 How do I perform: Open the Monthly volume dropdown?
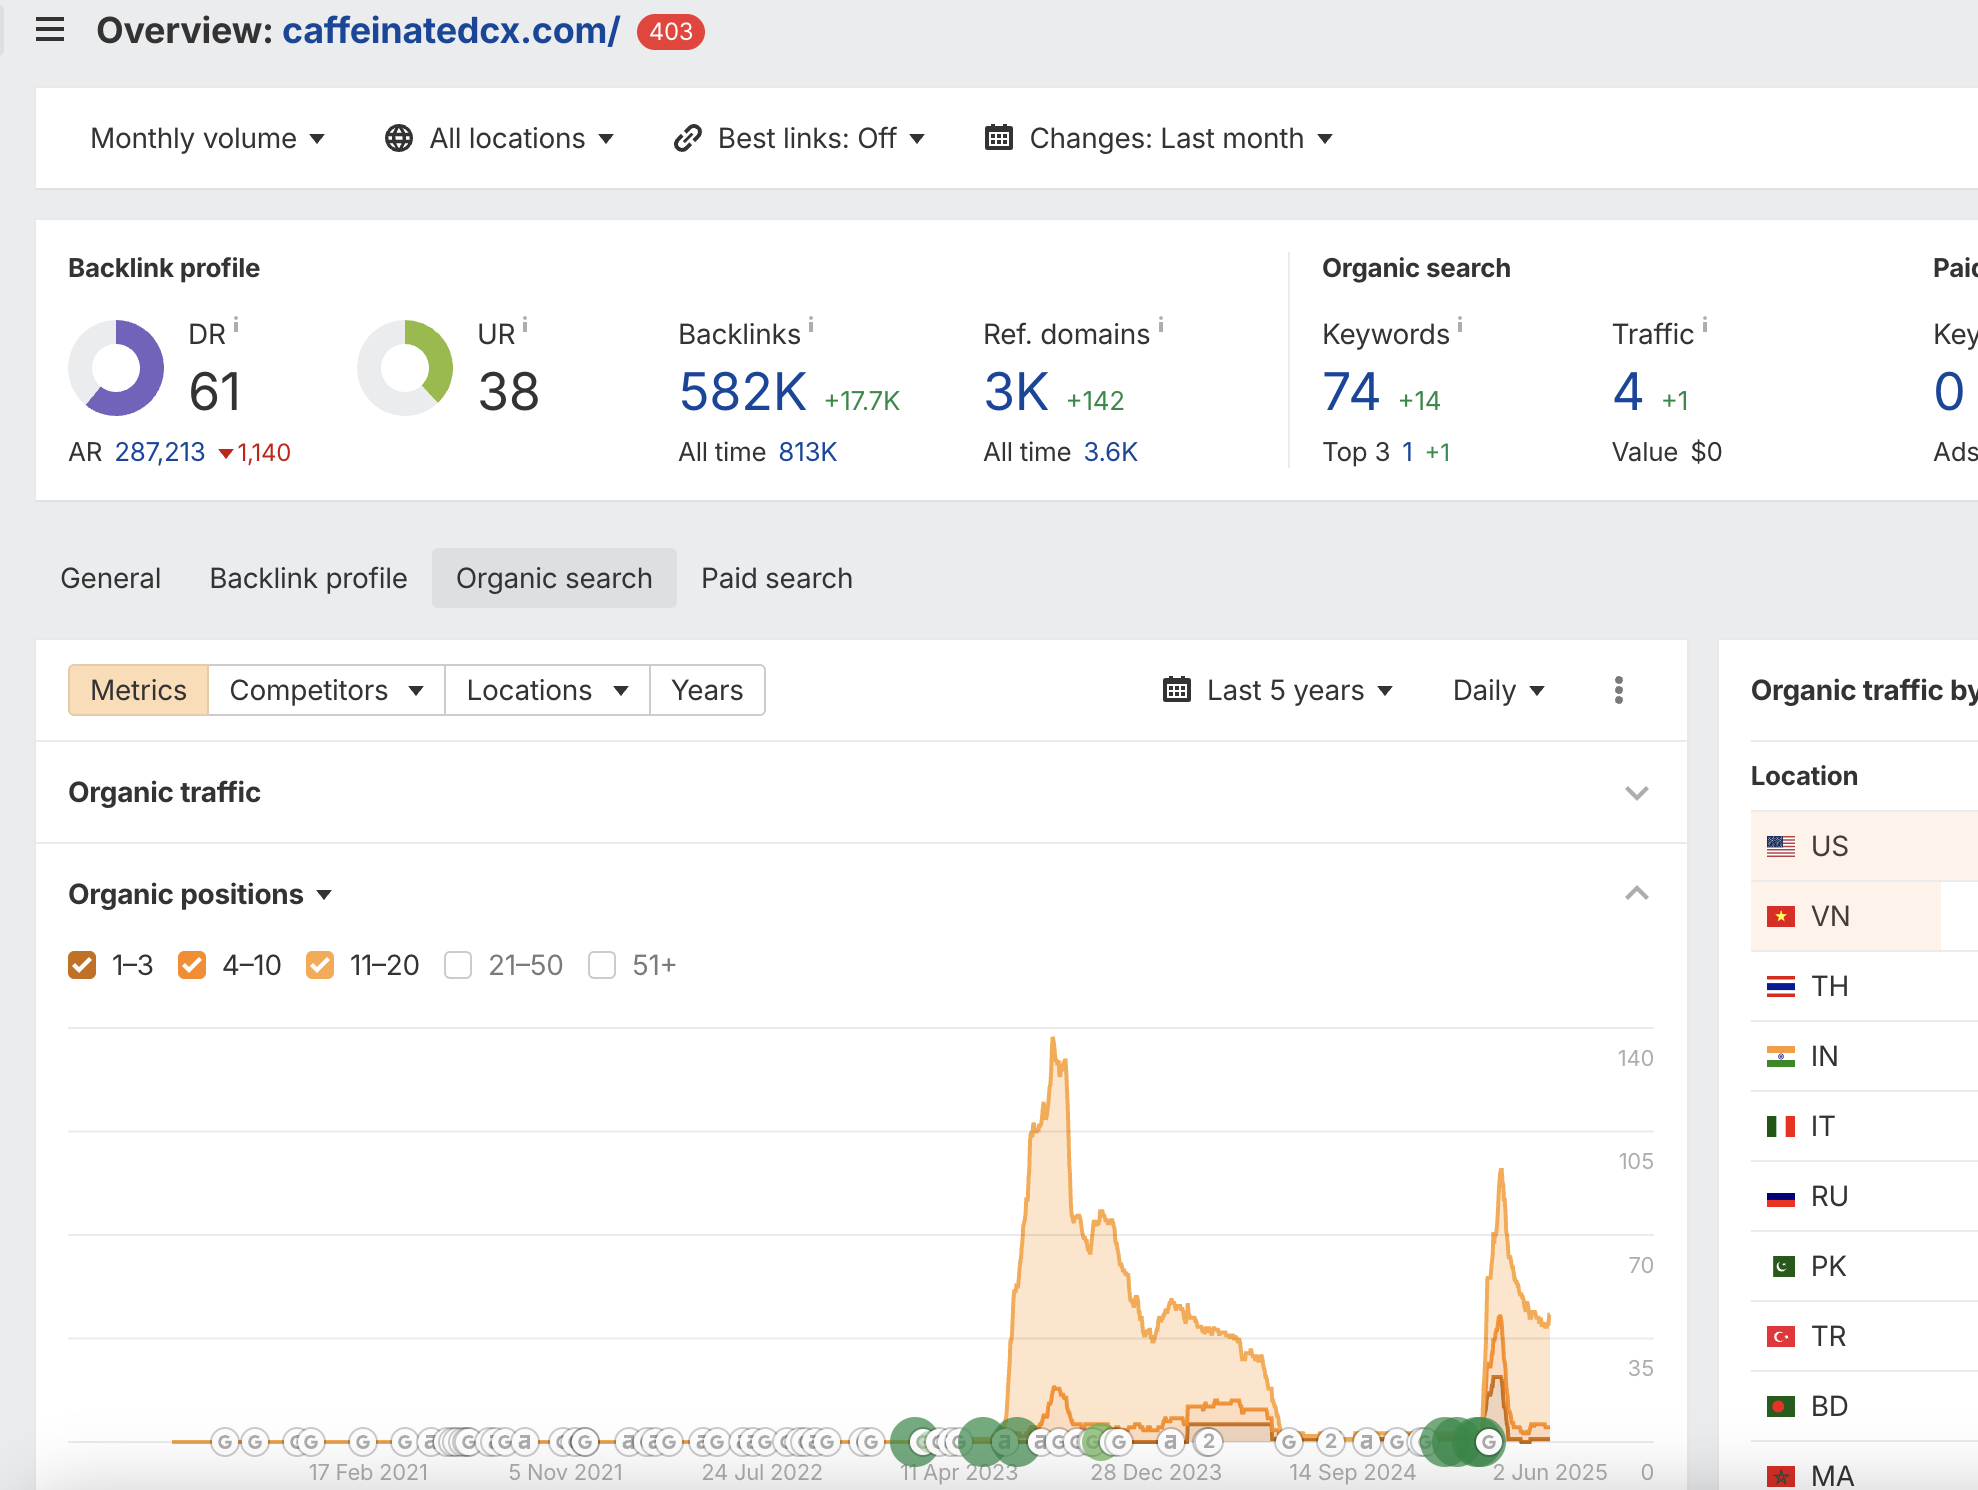tap(208, 138)
